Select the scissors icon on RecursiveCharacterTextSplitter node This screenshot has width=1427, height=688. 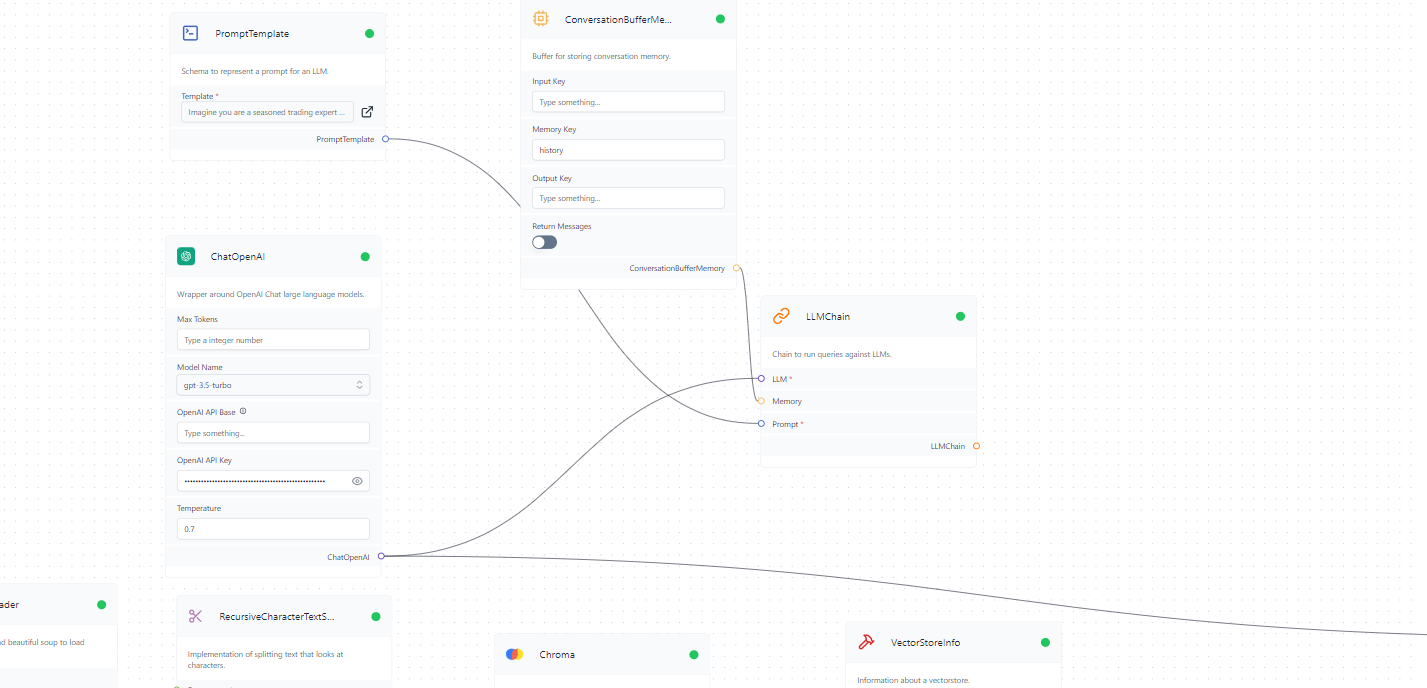[195, 616]
